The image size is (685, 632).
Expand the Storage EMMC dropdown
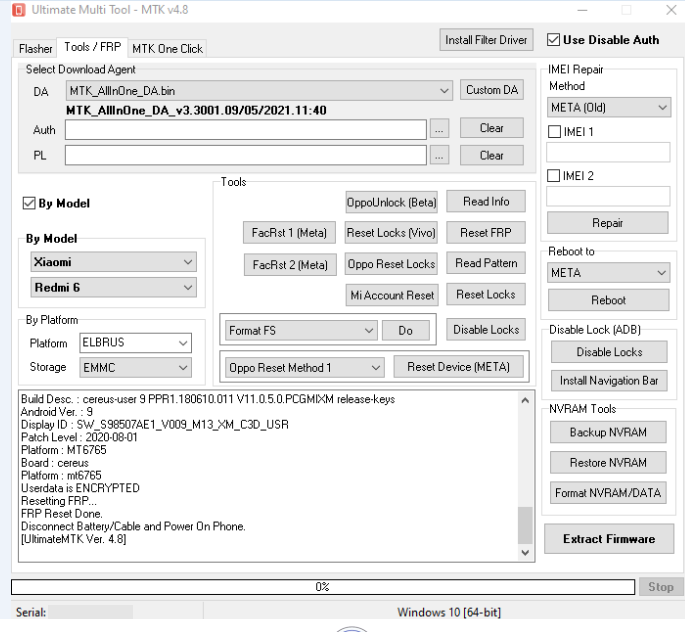tap(135, 367)
